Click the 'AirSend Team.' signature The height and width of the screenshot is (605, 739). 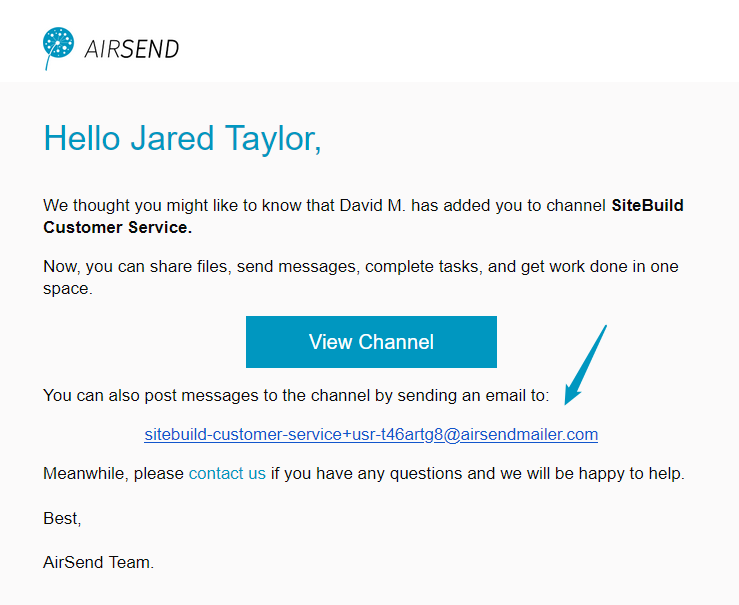[99, 562]
